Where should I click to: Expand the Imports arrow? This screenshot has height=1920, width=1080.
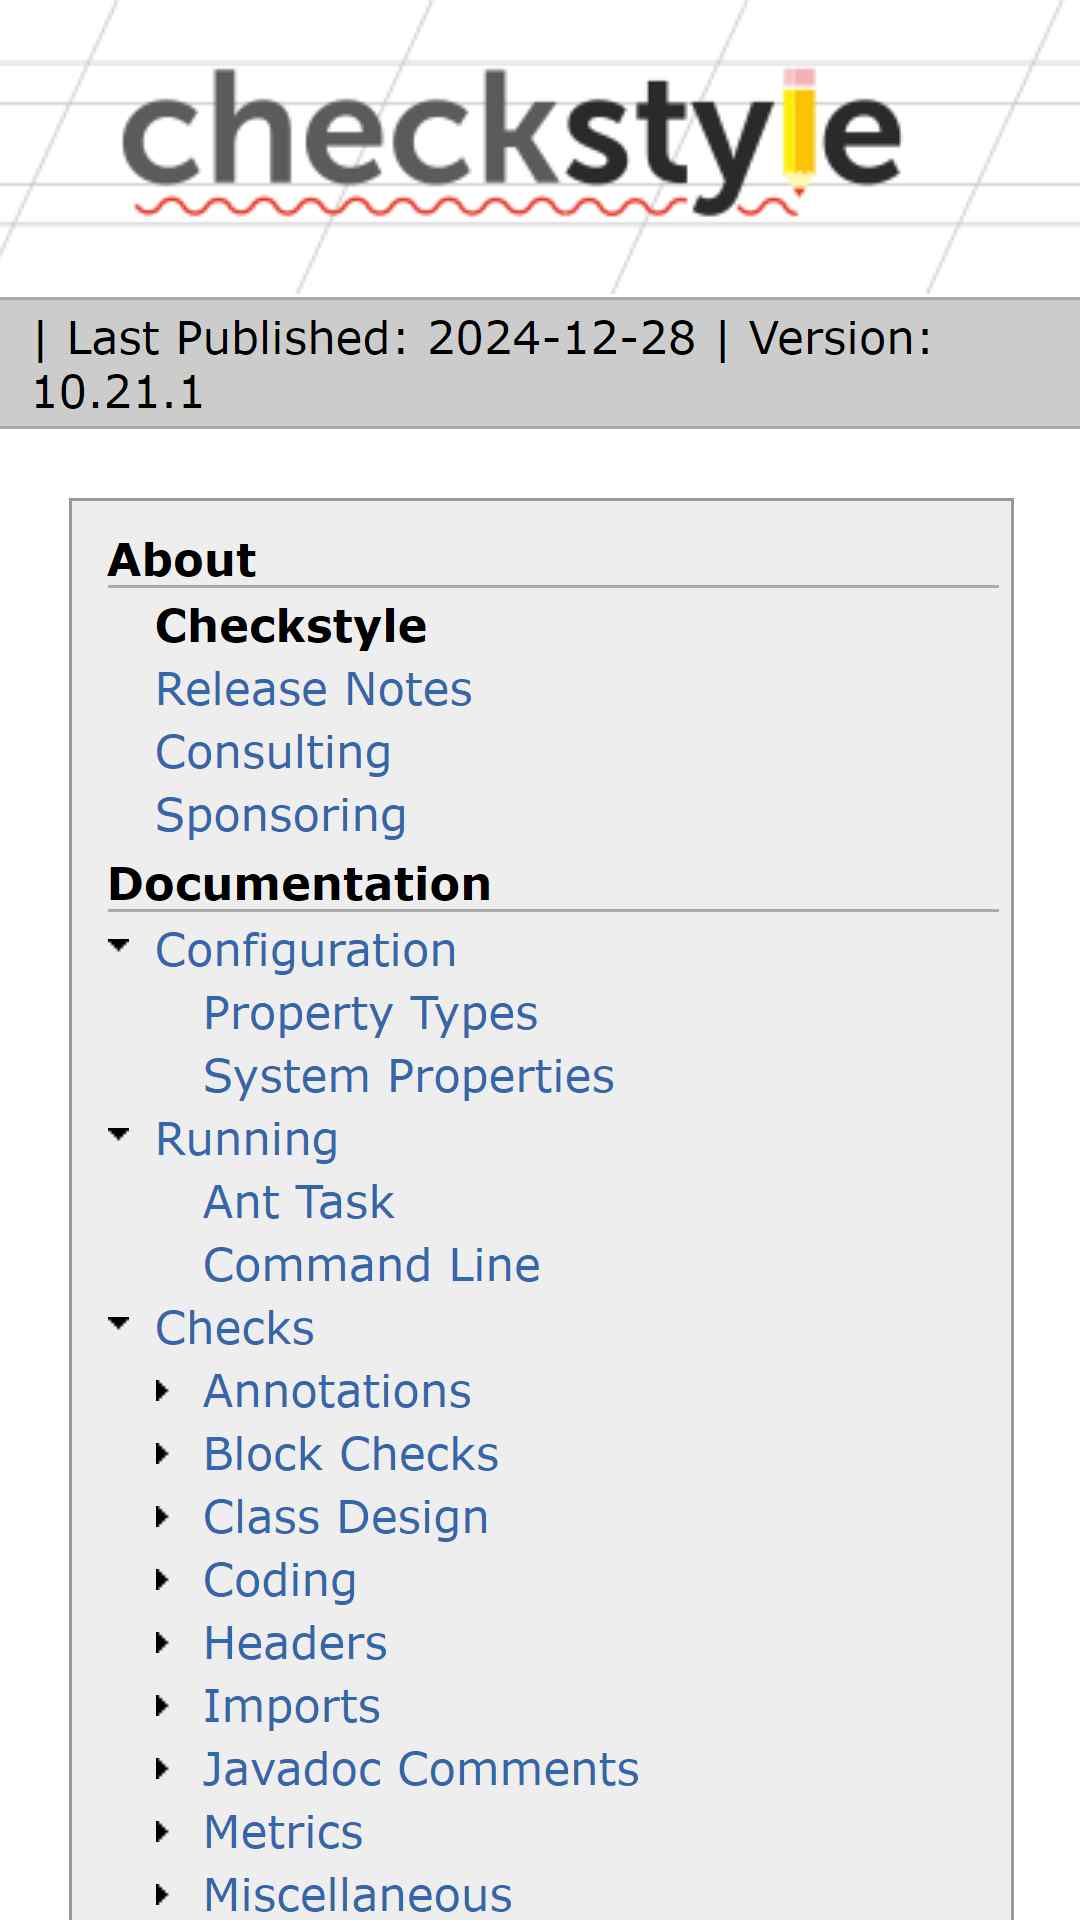[x=162, y=1706]
